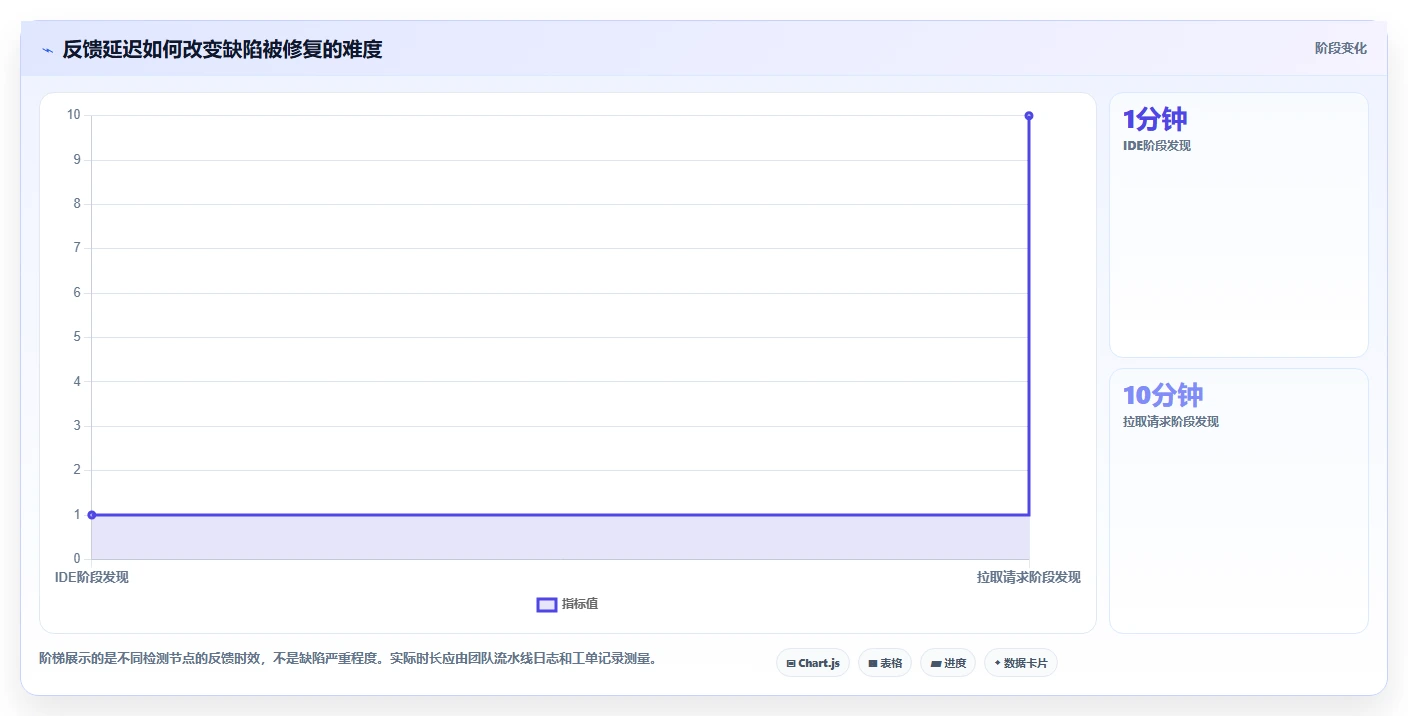Click the 指标值 legend label
1408x716 pixels.
point(580,604)
